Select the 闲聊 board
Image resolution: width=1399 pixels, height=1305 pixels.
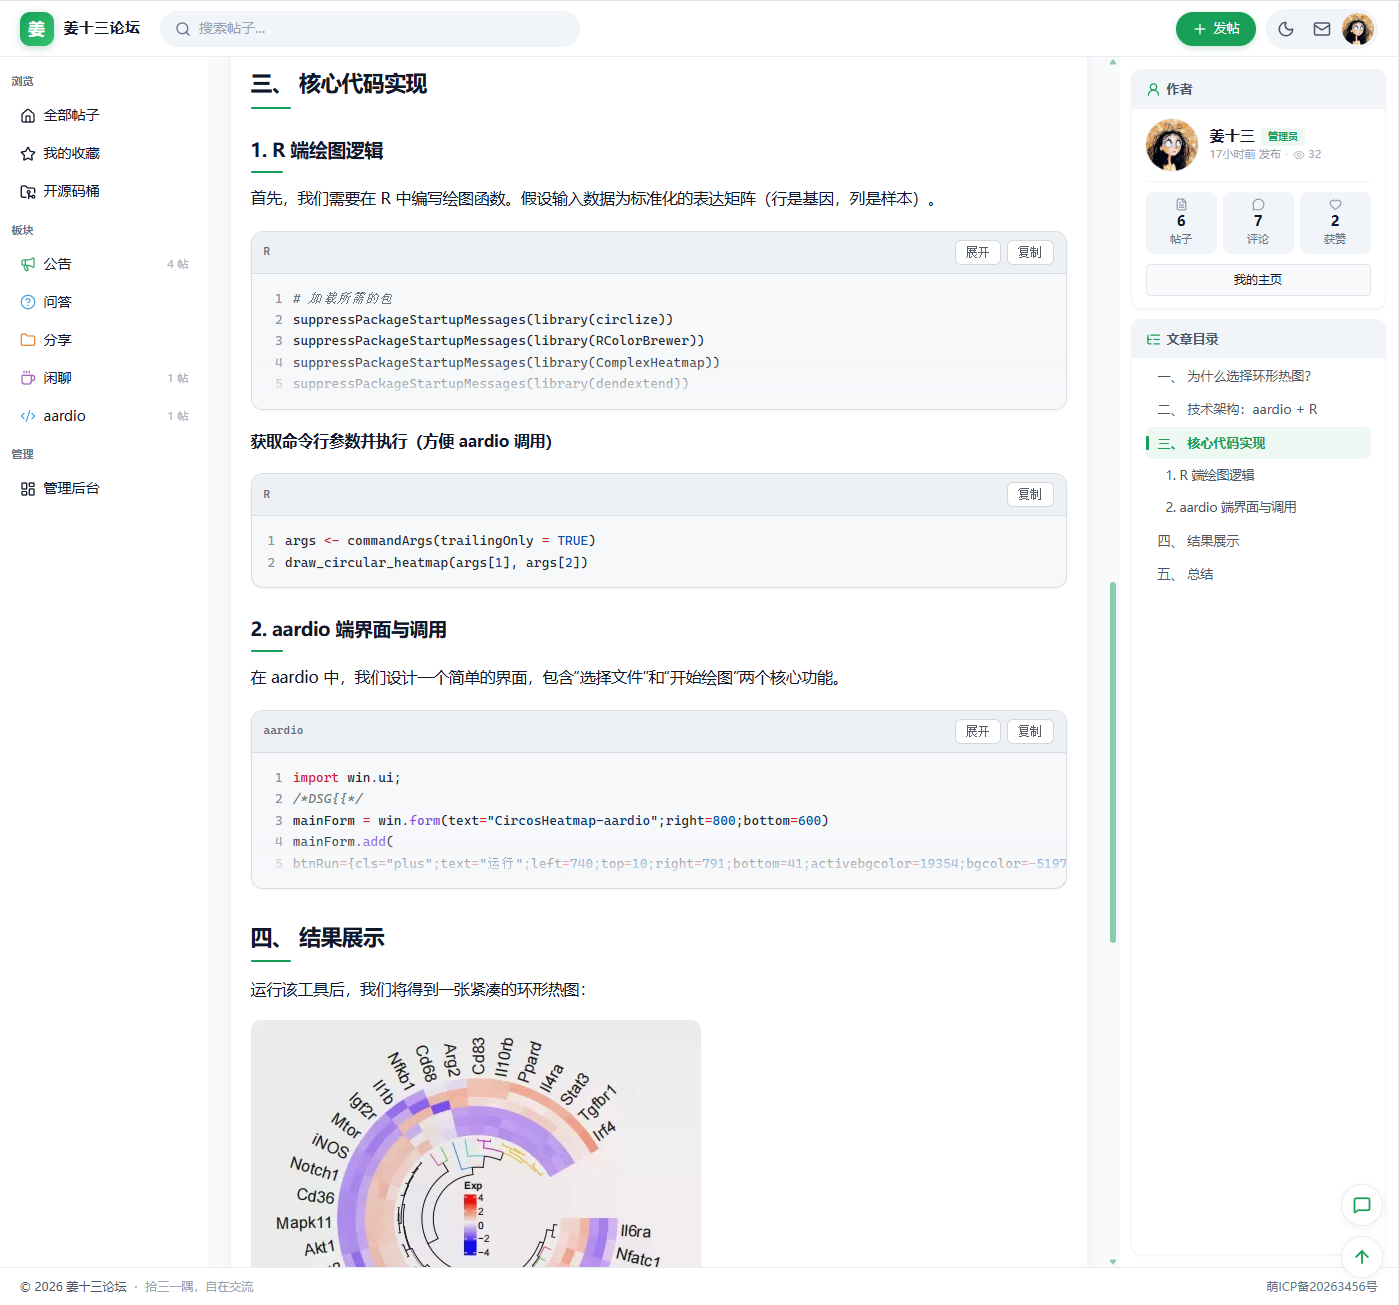click(105, 378)
